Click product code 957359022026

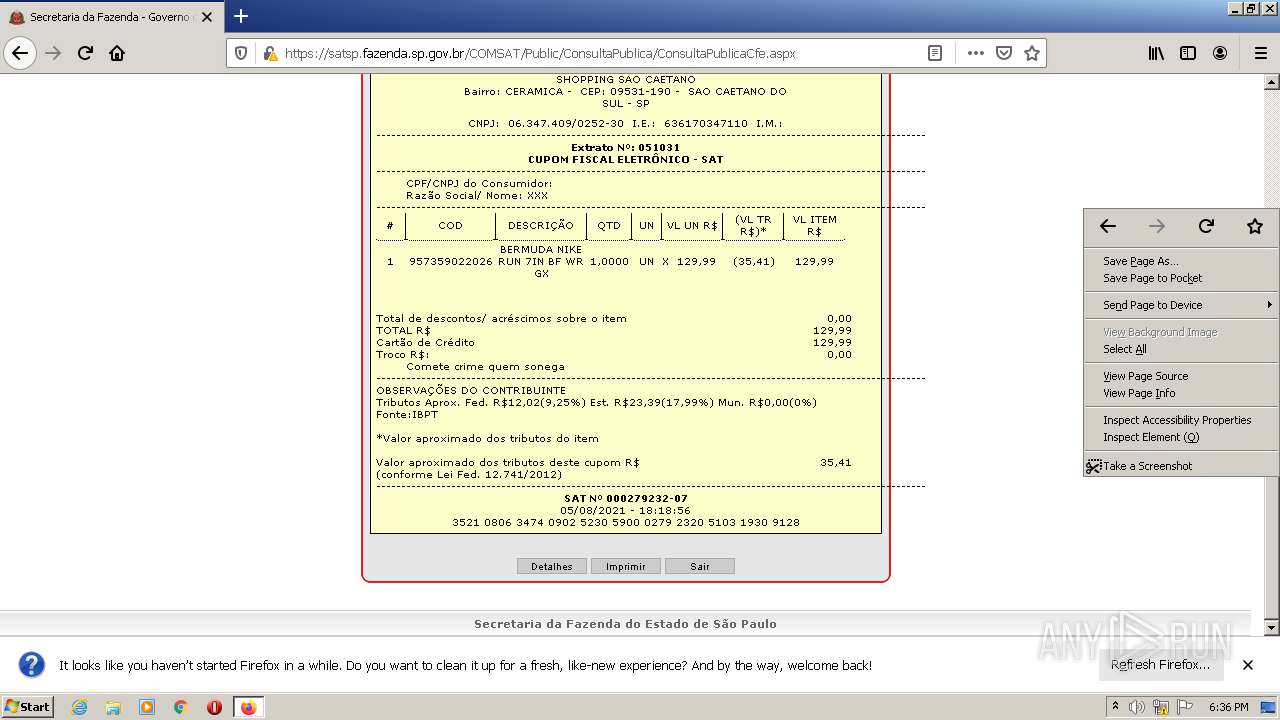click(451, 261)
